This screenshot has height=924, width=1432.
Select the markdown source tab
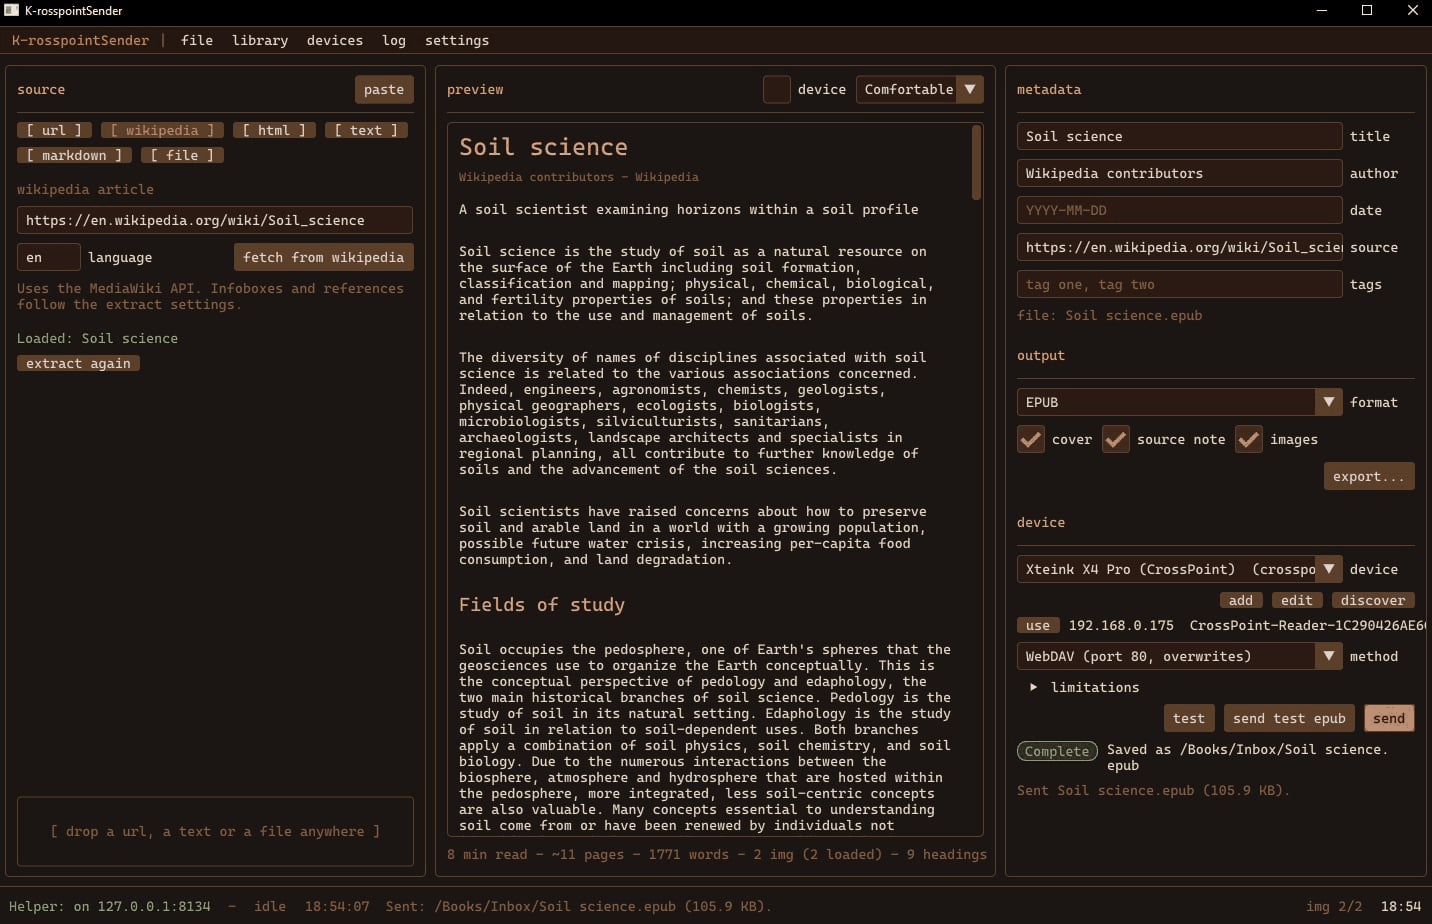pyautogui.click(x=74, y=155)
